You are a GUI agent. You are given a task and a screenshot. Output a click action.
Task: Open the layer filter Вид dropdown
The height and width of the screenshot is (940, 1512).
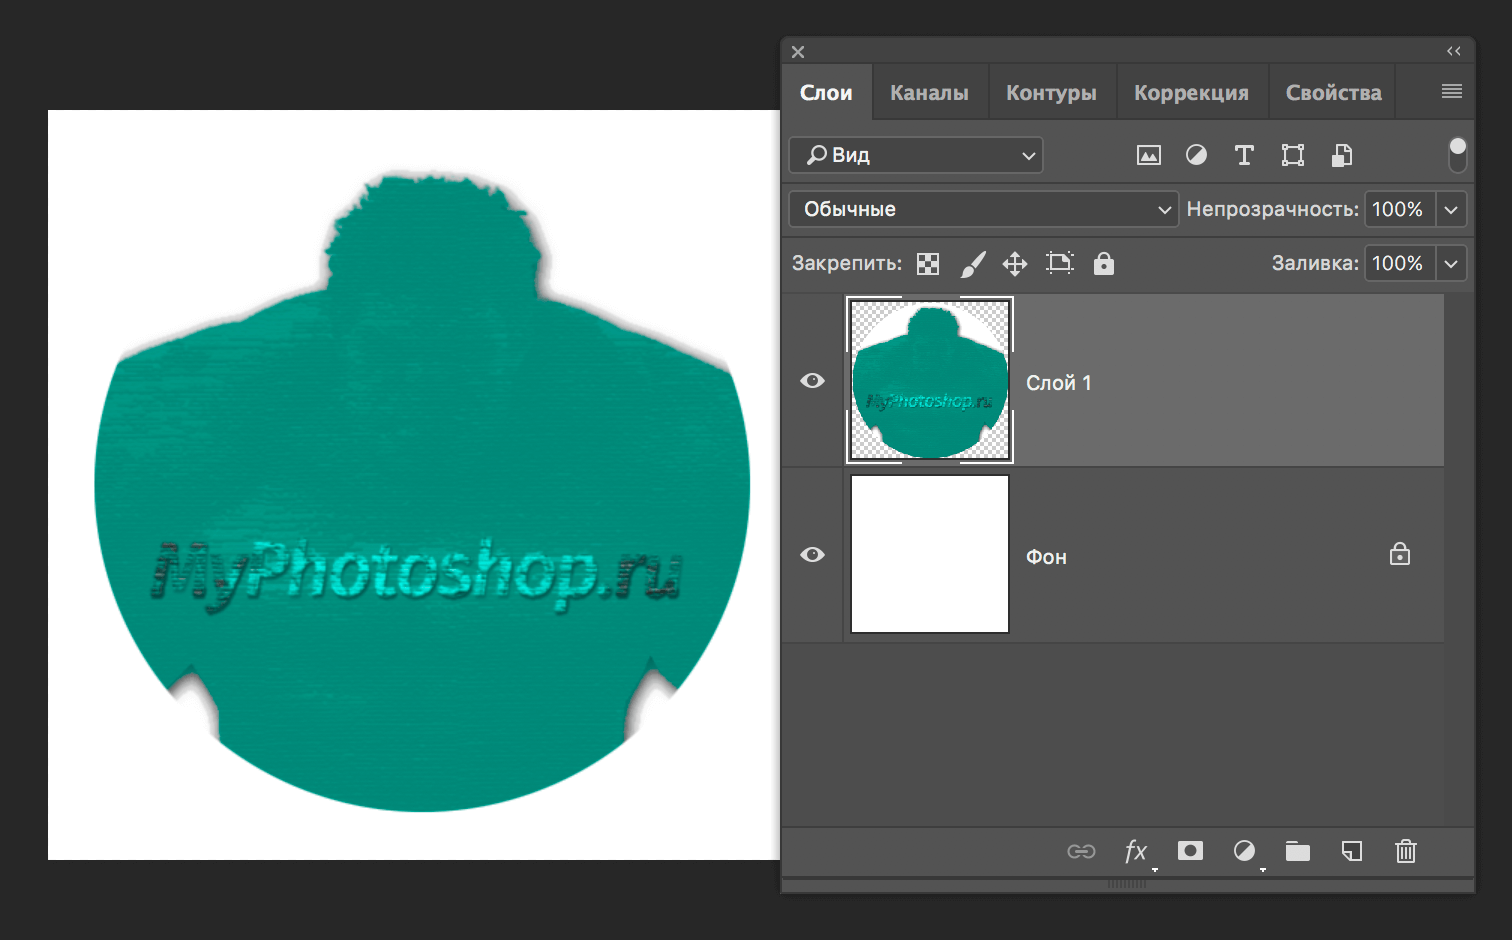tap(915, 155)
